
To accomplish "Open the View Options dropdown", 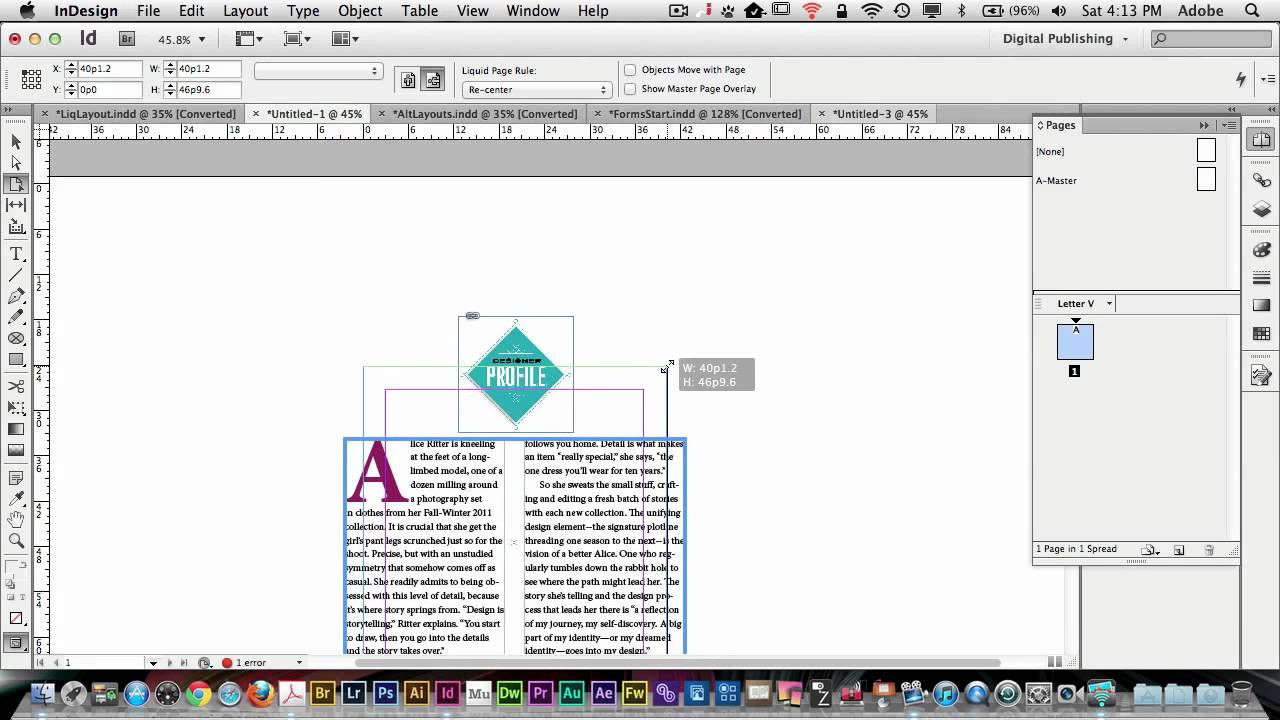I will [x=250, y=39].
